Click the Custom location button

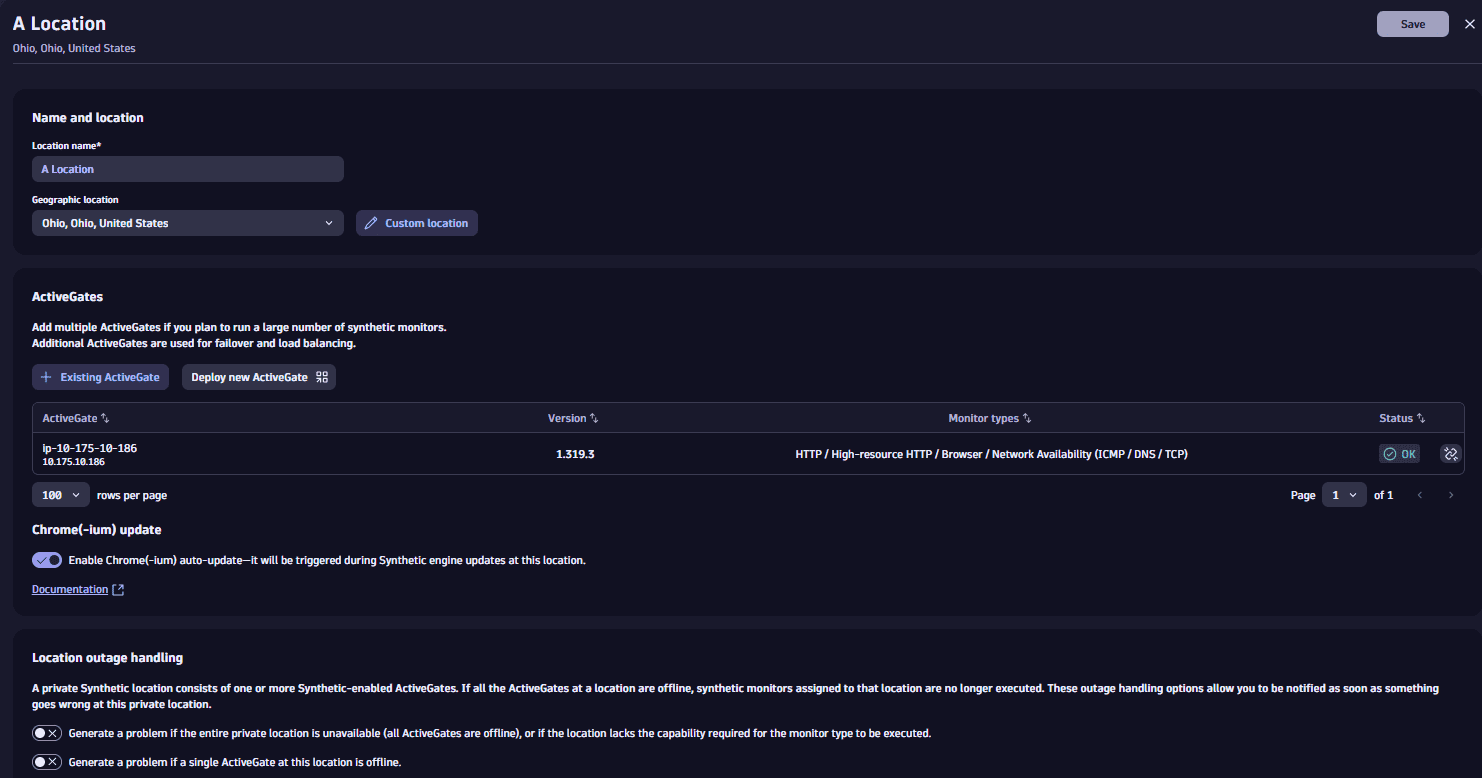pos(416,223)
